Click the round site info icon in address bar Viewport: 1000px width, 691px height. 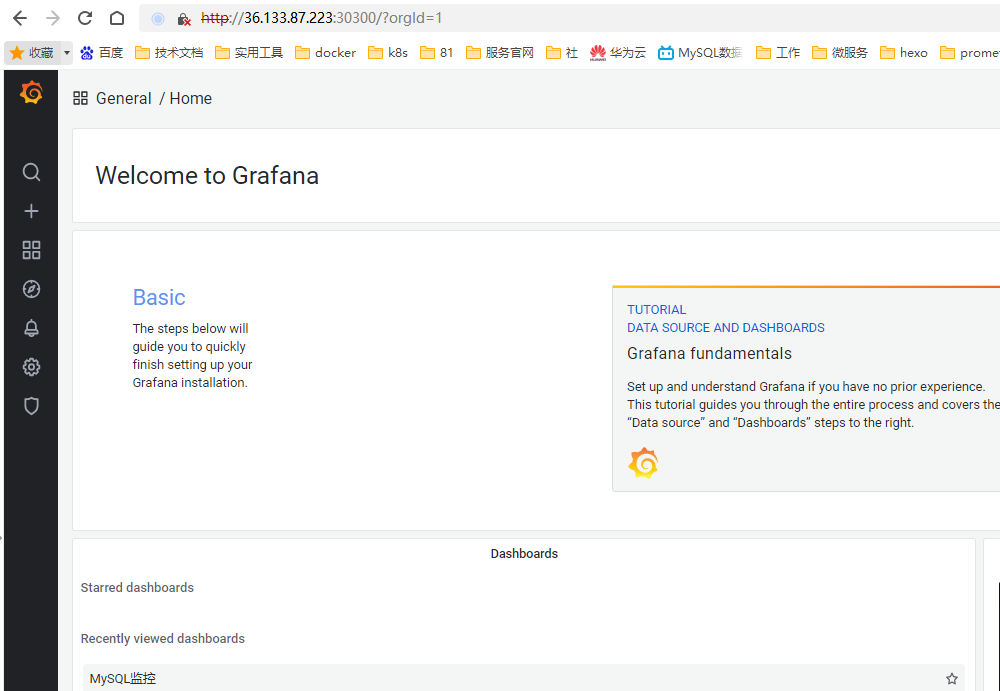tap(158, 19)
